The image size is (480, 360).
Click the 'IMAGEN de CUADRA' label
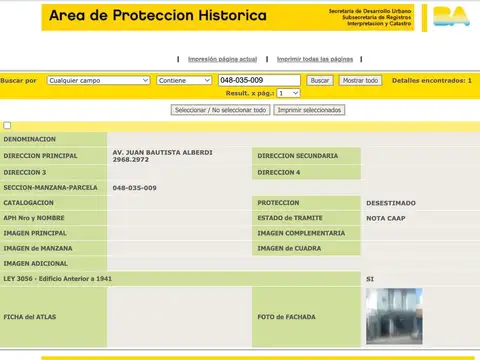coord(289,248)
